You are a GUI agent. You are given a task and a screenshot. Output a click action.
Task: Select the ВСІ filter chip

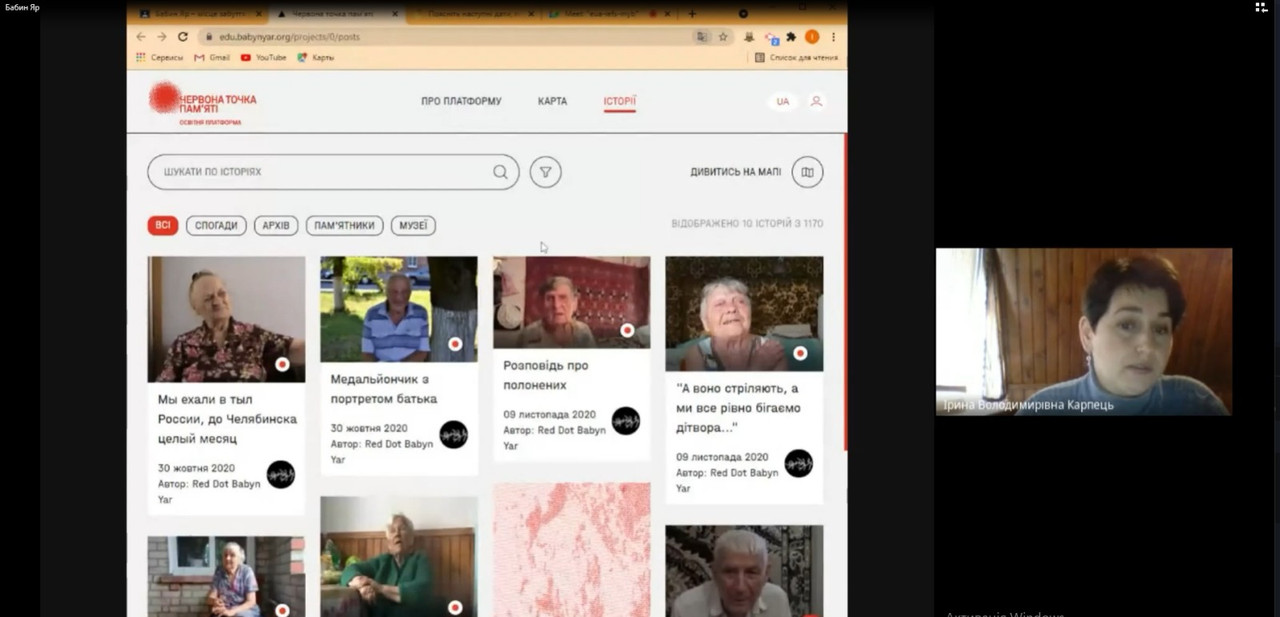coord(163,225)
